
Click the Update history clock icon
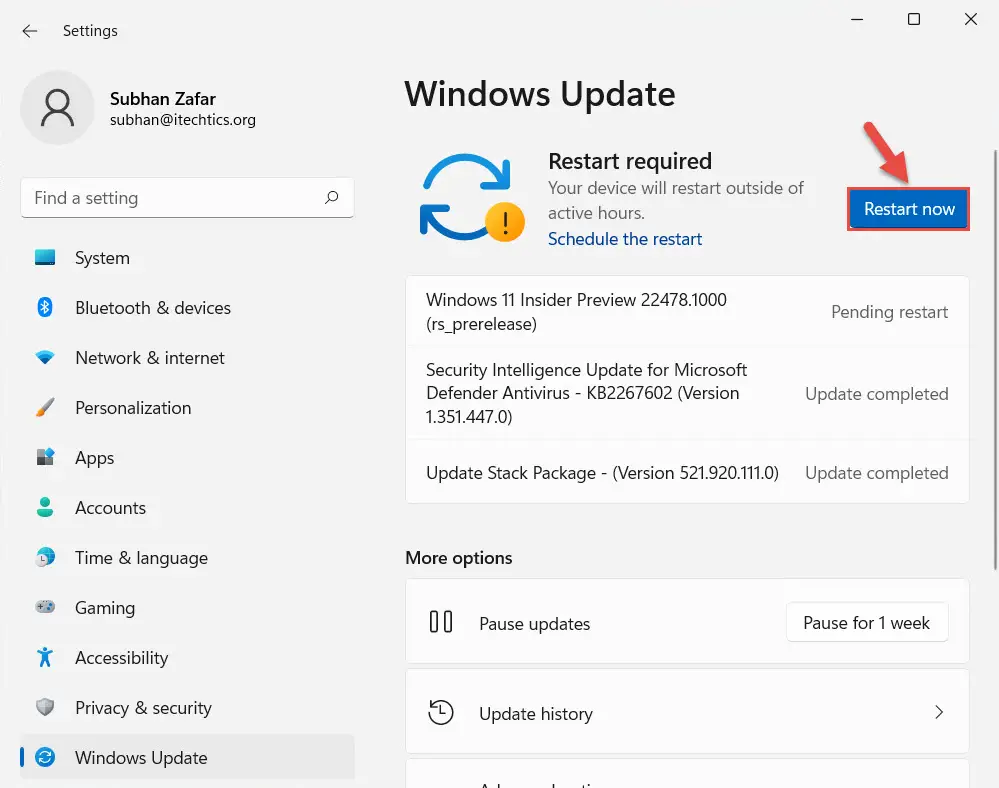tap(441, 712)
